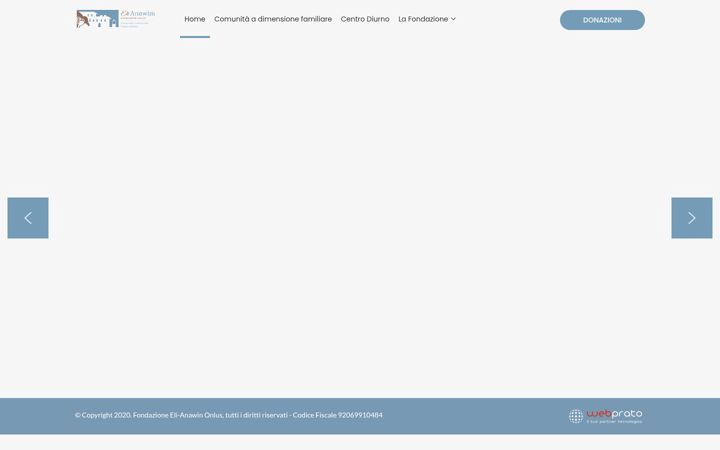Advance to next slide with right arrow
This screenshot has width=720, height=450.
click(x=692, y=218)
